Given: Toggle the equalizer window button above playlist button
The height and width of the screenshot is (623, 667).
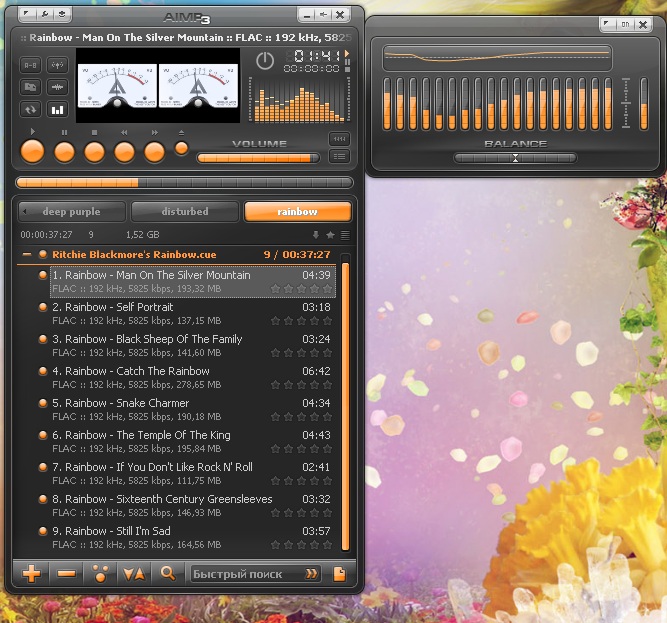Looking at the screenshot, I should point(339,139).
